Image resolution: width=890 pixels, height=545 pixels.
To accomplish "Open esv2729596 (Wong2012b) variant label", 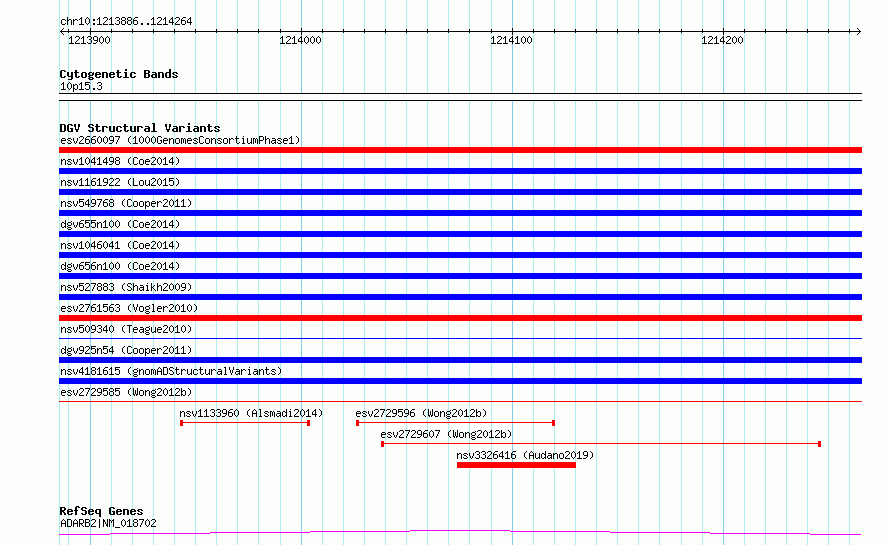I will point(421,413).
